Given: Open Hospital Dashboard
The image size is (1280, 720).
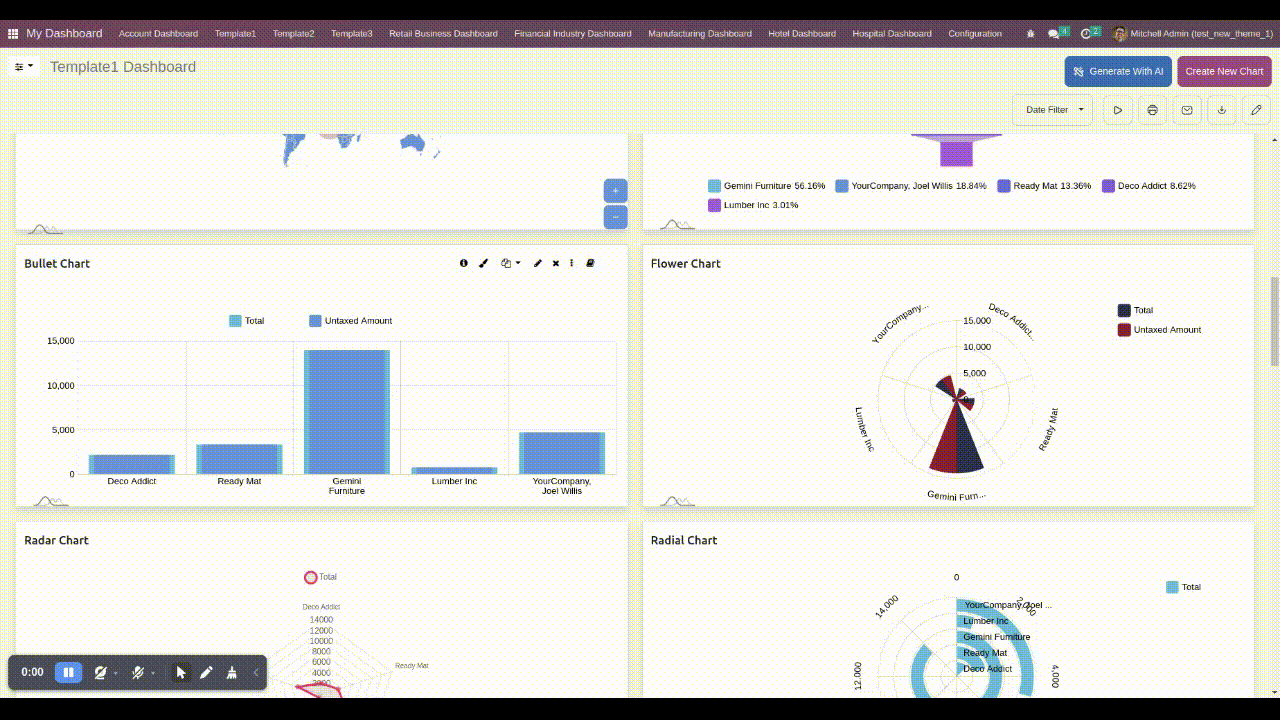Looking at the screenshot, I should 892,33.
